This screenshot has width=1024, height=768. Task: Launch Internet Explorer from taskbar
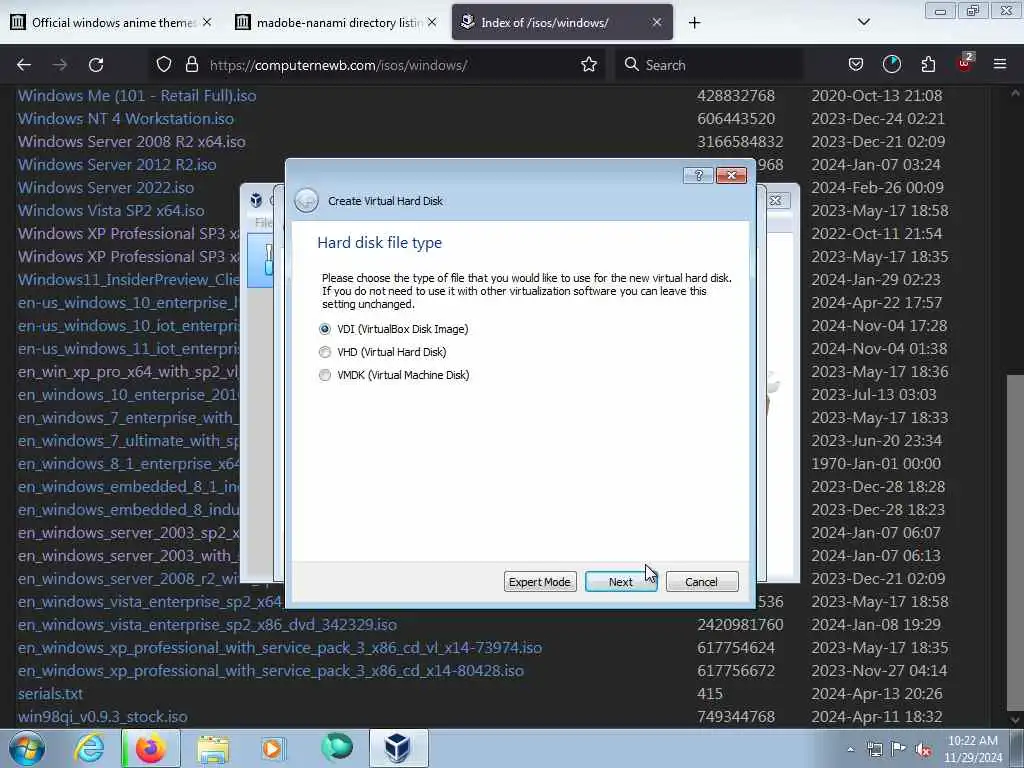(x=89, y=748)
